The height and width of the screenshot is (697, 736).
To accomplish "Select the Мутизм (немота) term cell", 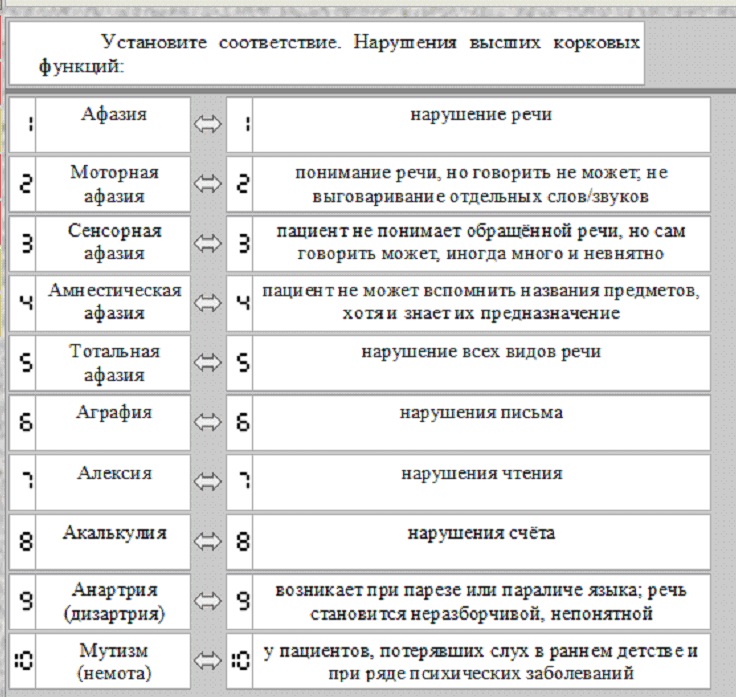I will pos(113,661).
